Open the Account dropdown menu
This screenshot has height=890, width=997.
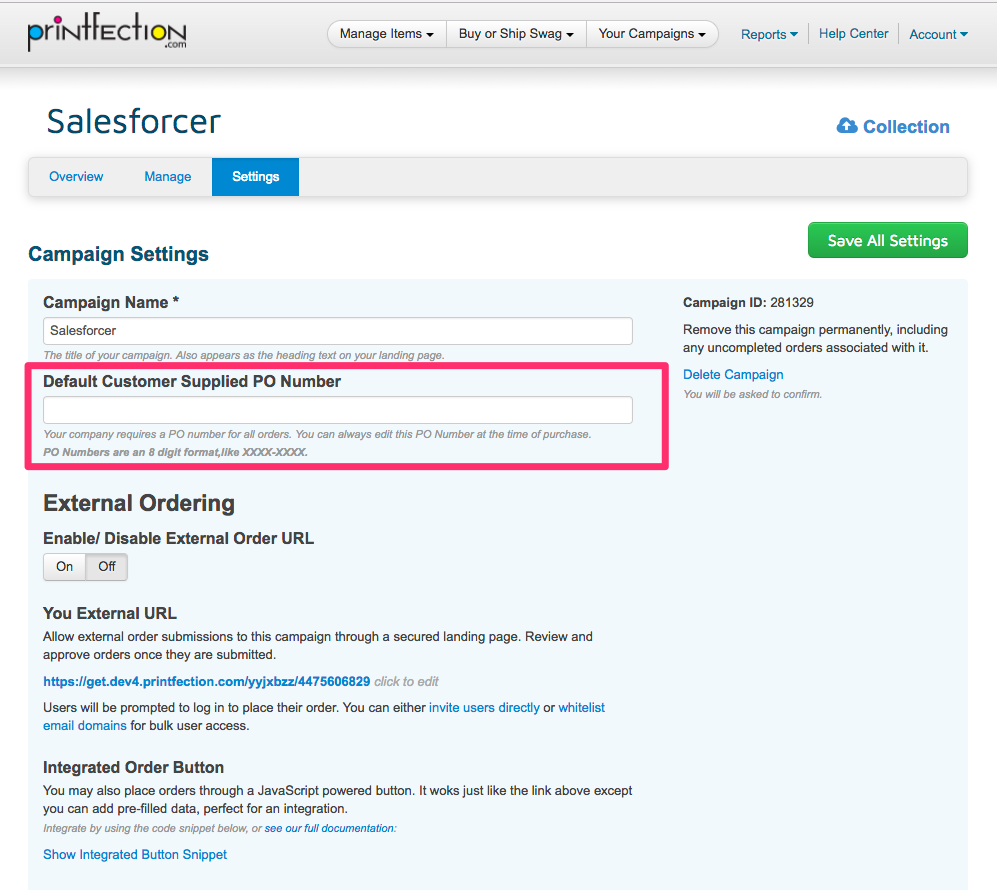(x=938, y=34)
